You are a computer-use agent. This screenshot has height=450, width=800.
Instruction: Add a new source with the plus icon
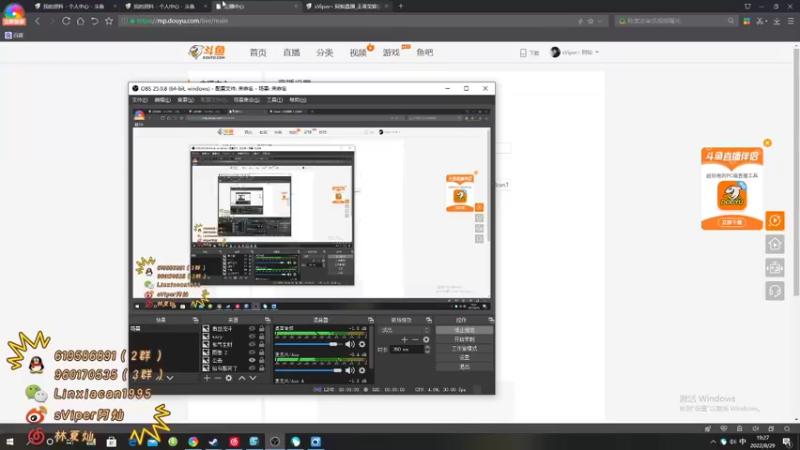pyautogui.click(x=207, y=378)
